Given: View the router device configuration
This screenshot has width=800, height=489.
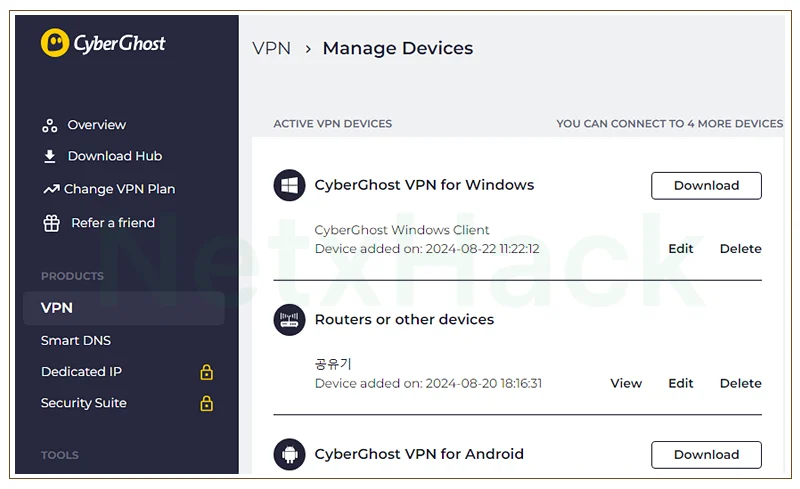Looking at the screenshot, I should click(626, 383).
